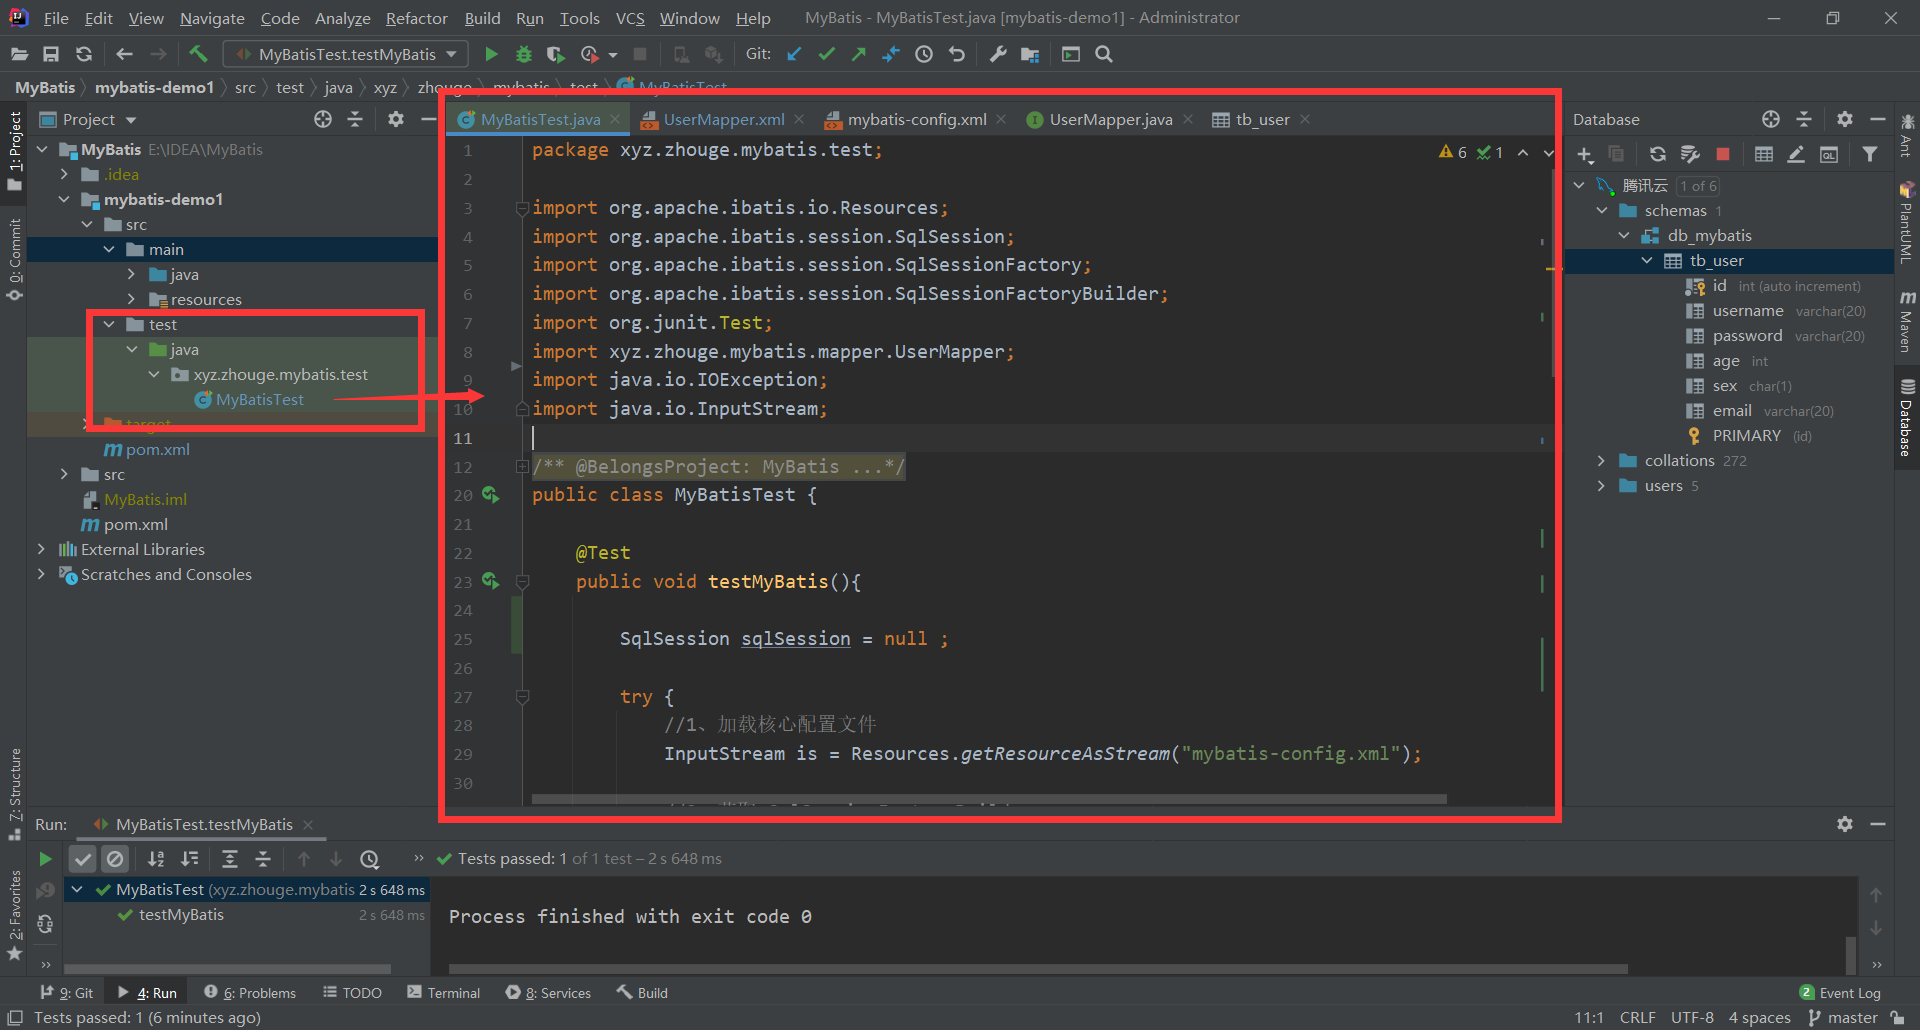
Task: Open the Refactor menu
Action: point(416,18)
